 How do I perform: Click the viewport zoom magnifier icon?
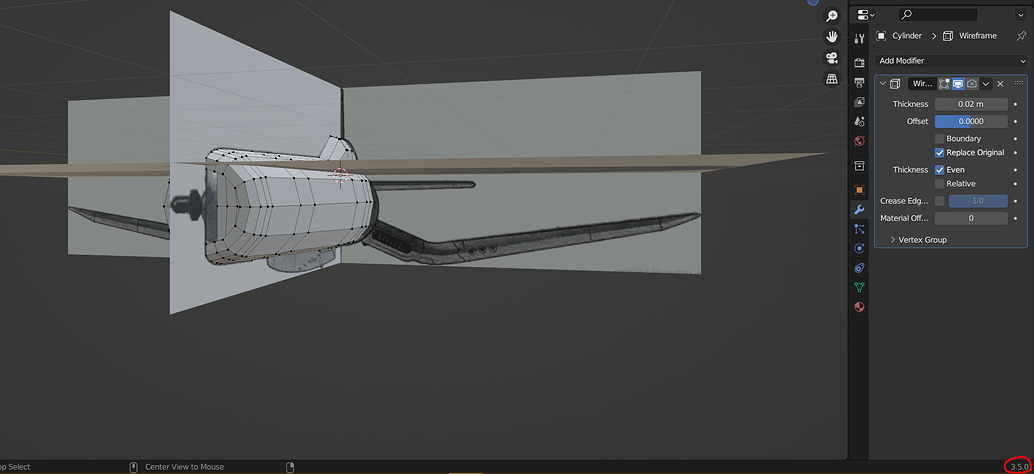(x=832, y=16)
